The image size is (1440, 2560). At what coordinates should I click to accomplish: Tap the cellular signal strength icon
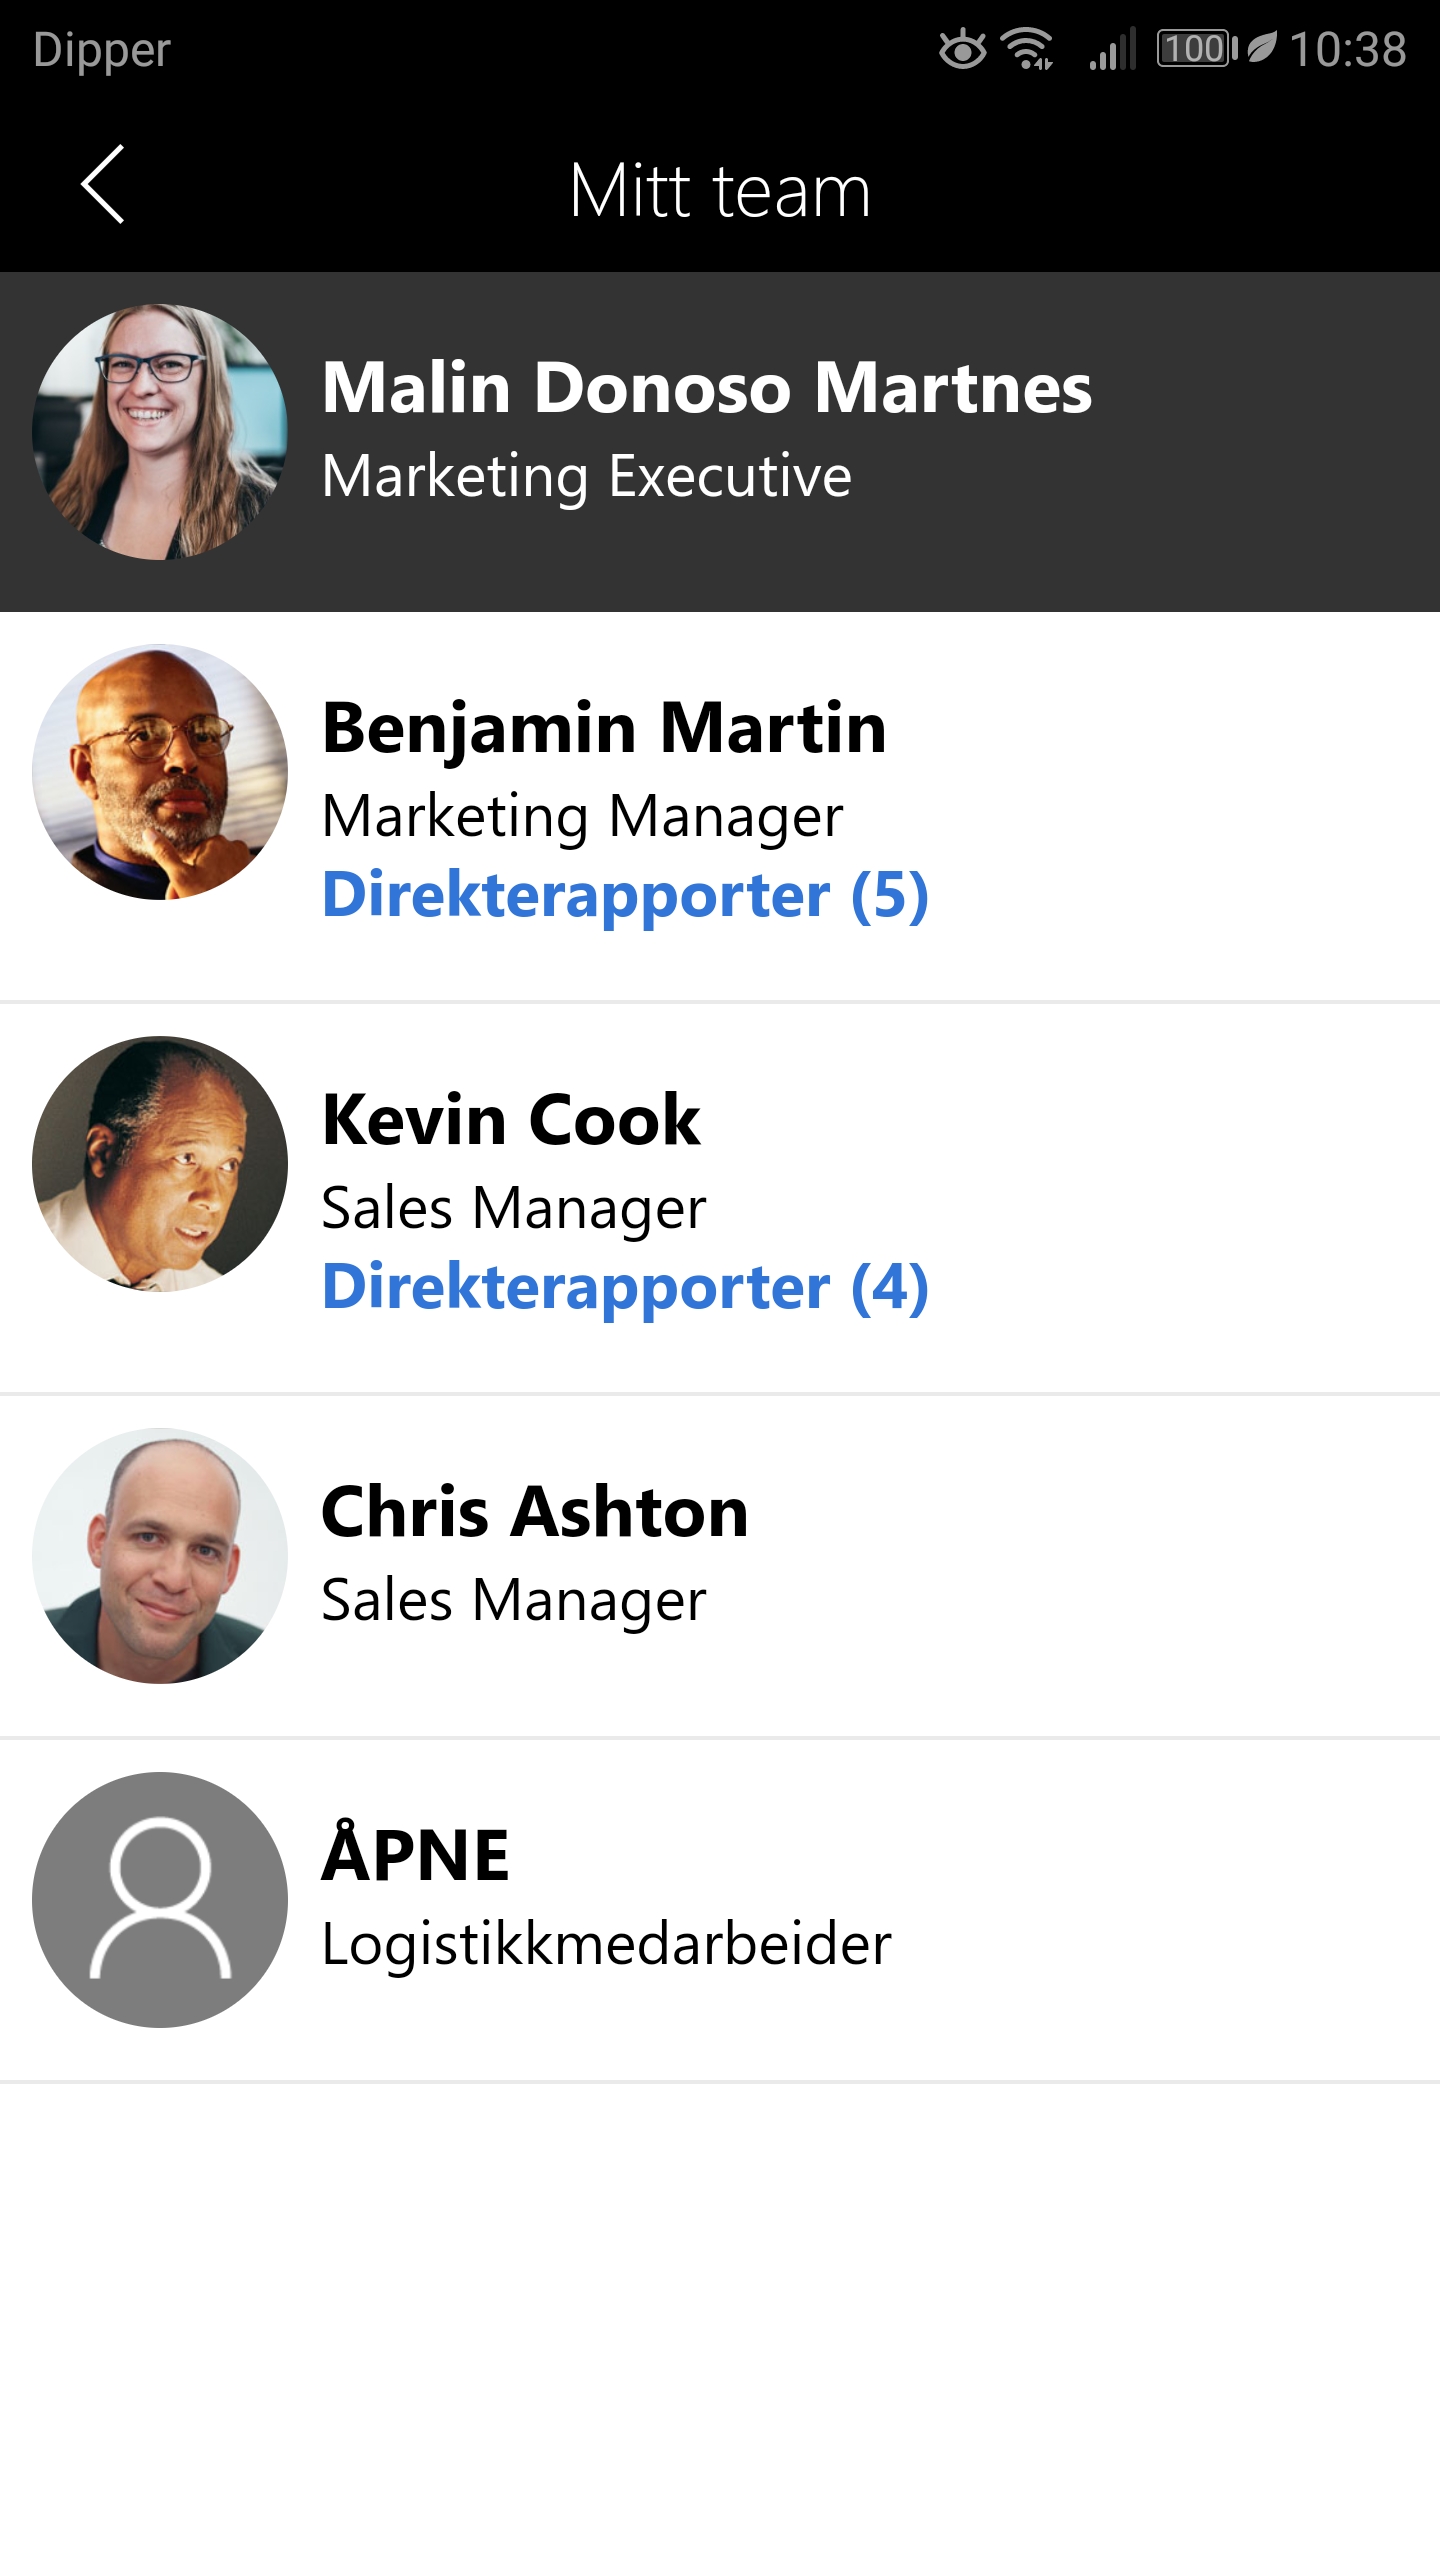(1114, 49)
